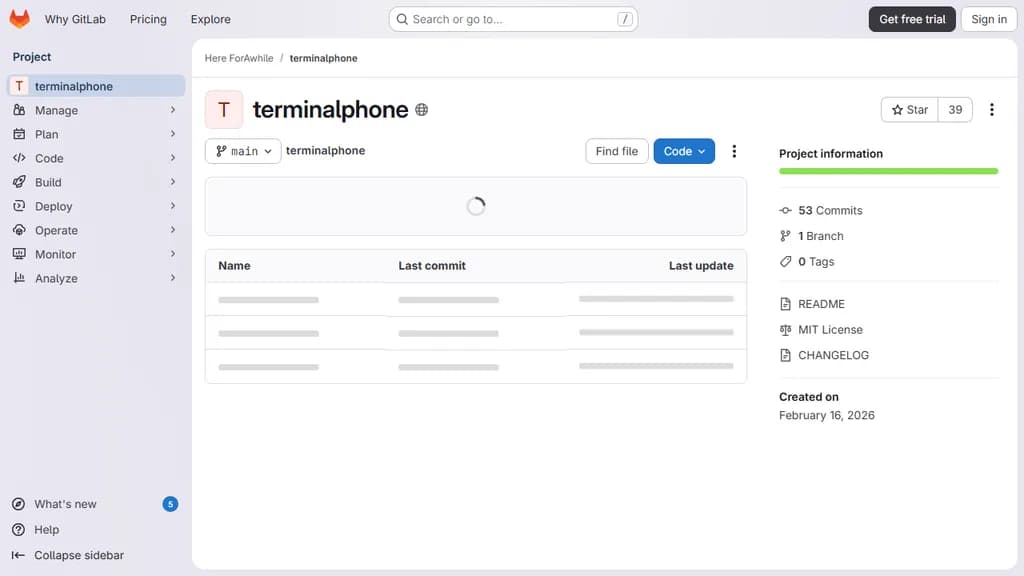Click the public visibility globe beside project title

(421, 110)
